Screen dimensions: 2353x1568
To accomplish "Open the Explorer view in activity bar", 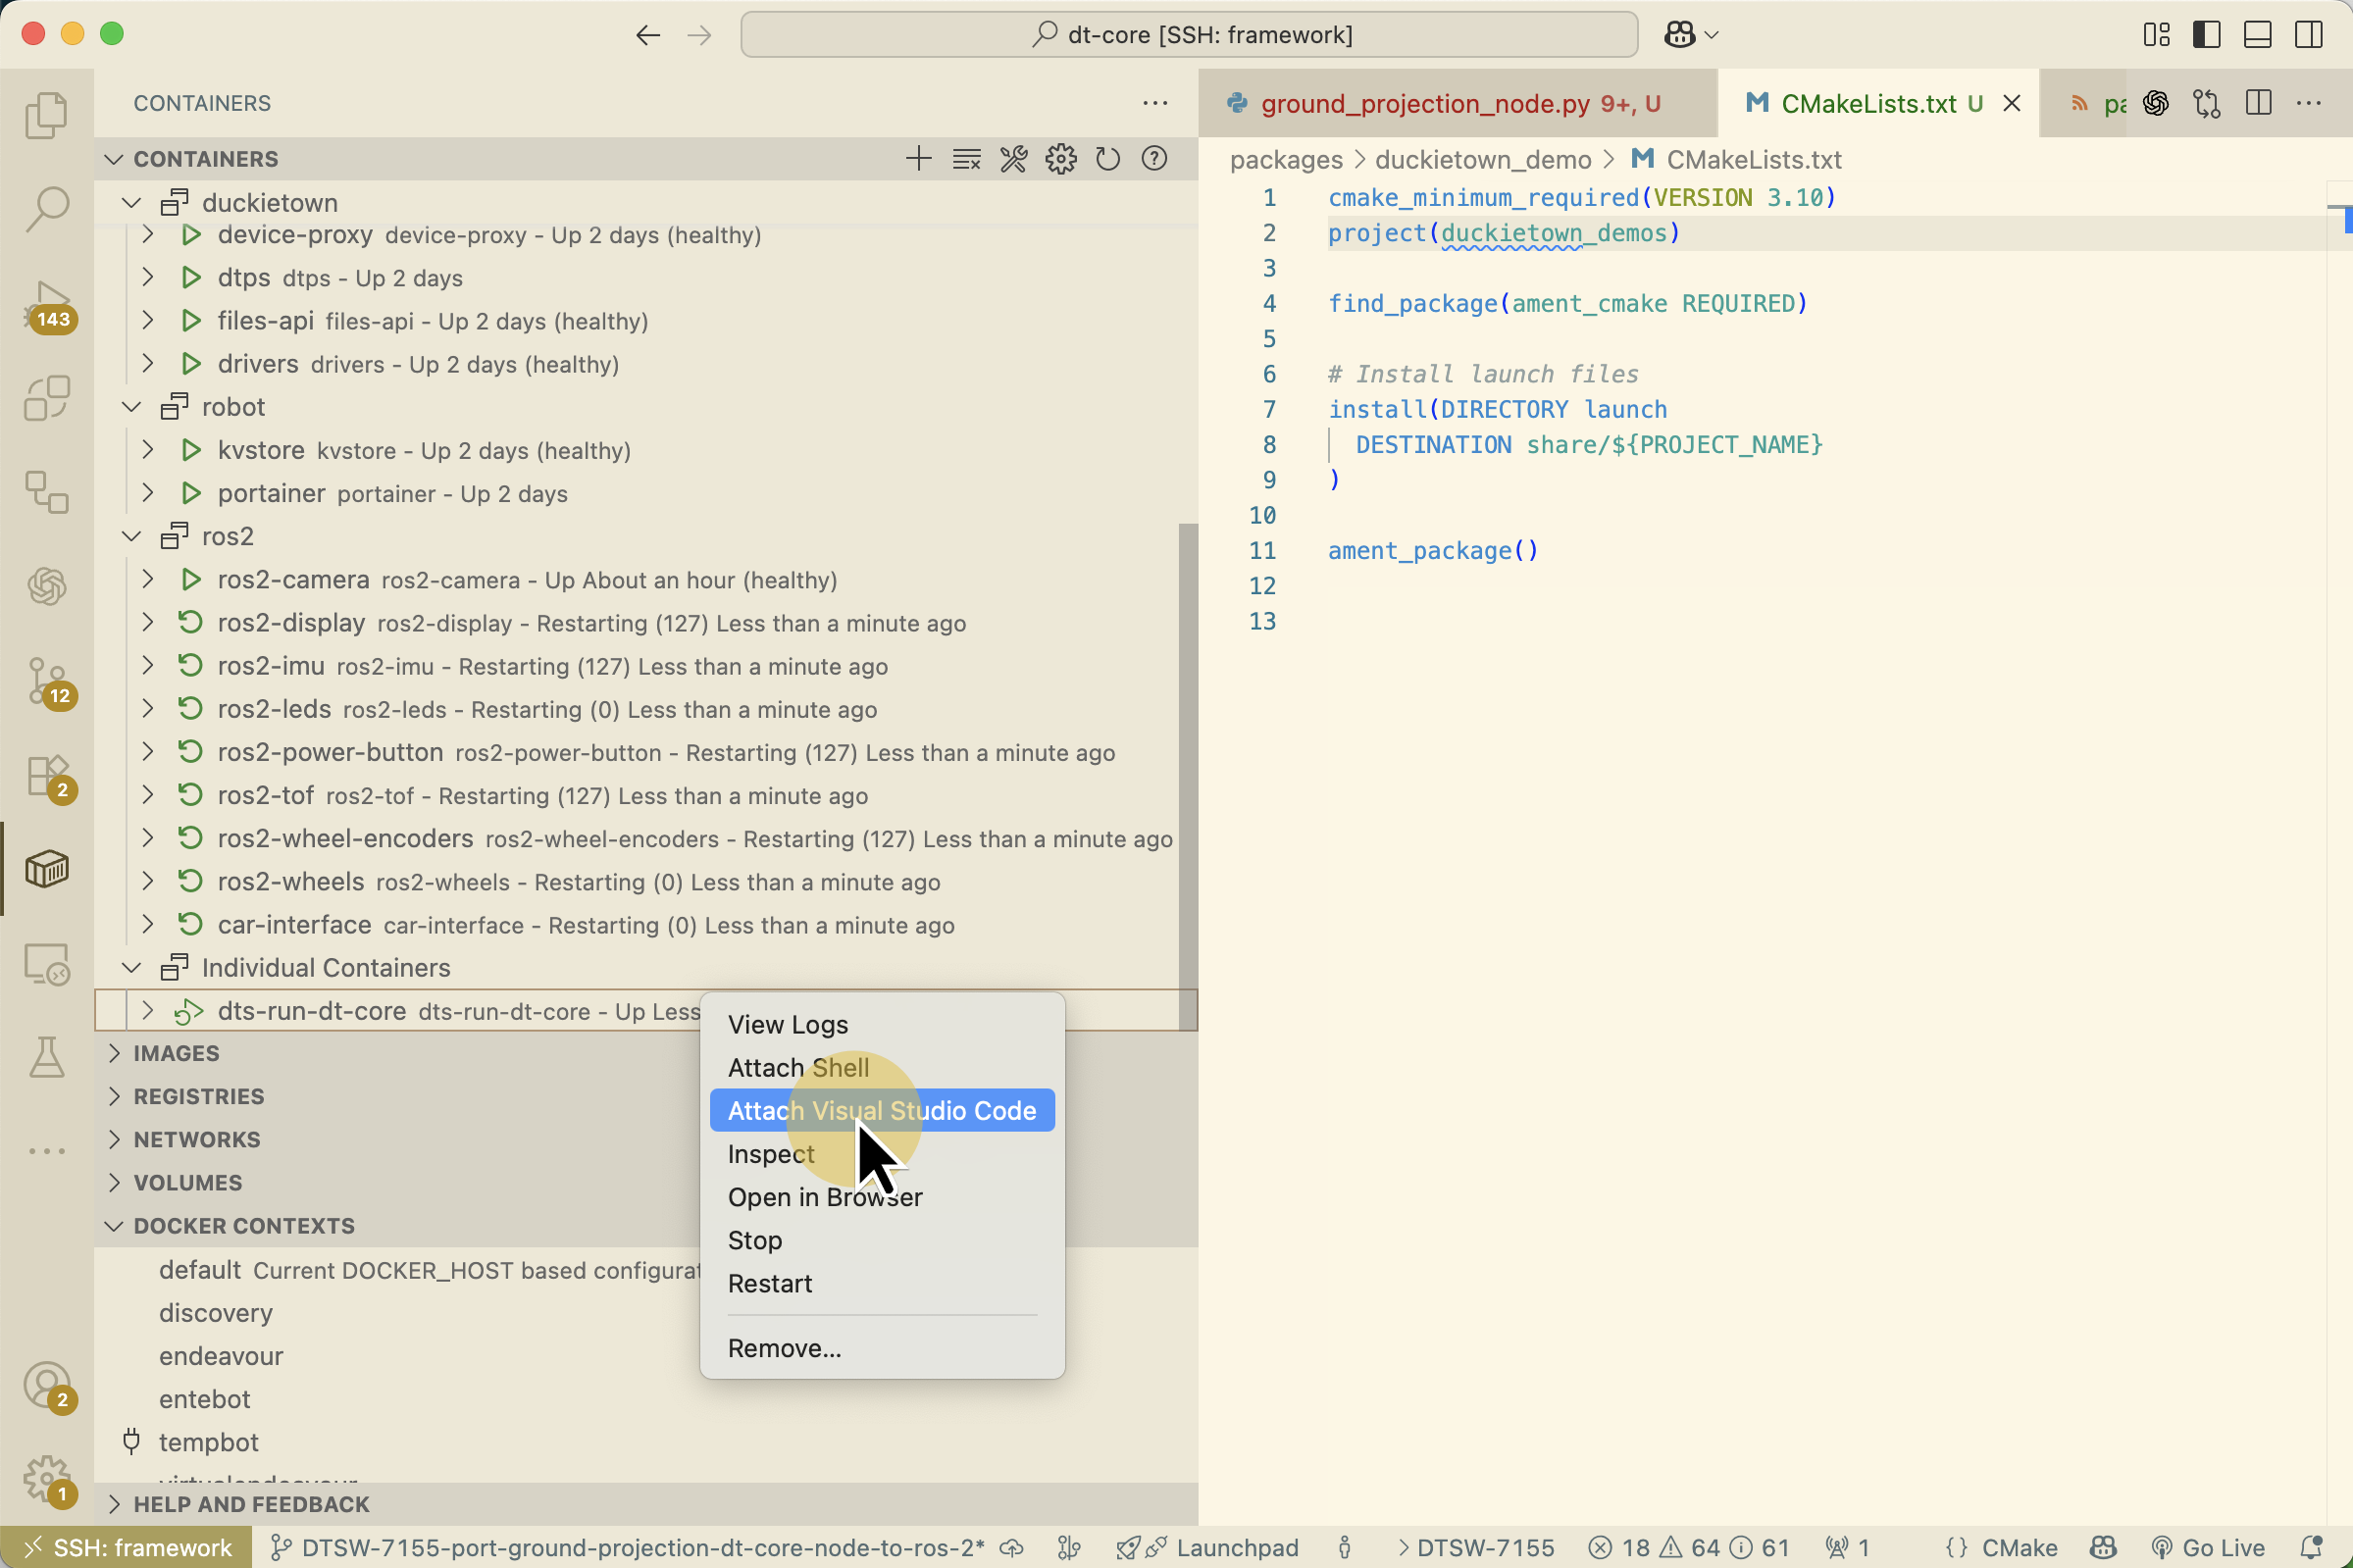I will [46, 115].
